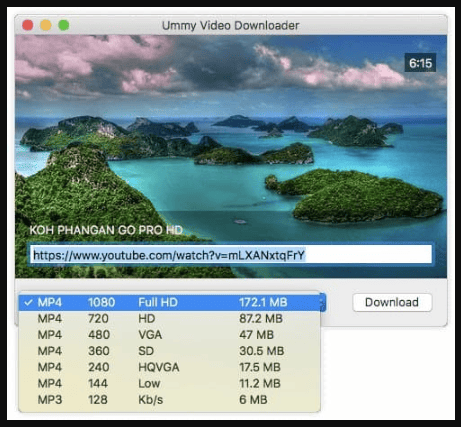
Task: Click the YouTube URL input field
Action: [231, 255]
